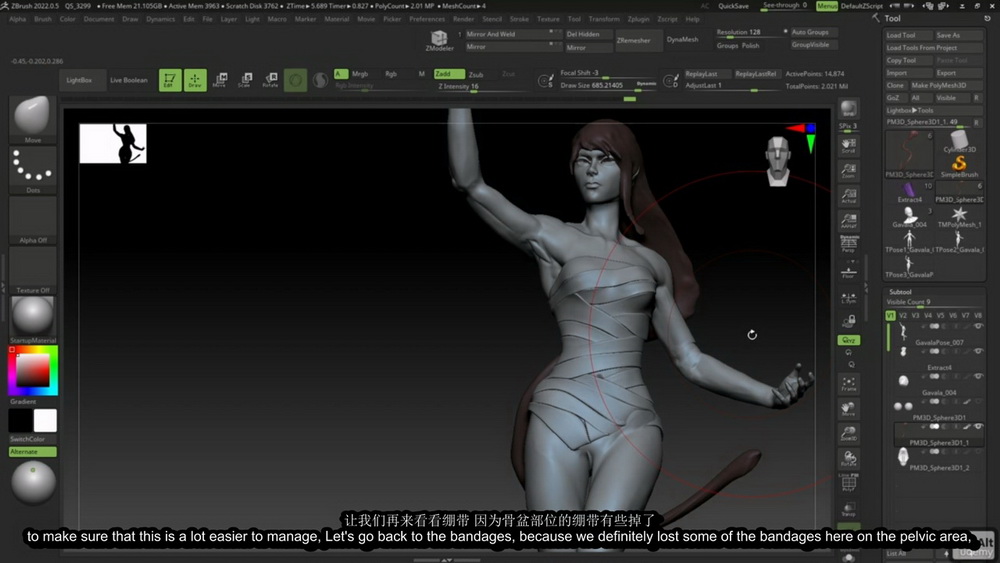
Task: Toggle Edit mode button
Action: [170, 80]
